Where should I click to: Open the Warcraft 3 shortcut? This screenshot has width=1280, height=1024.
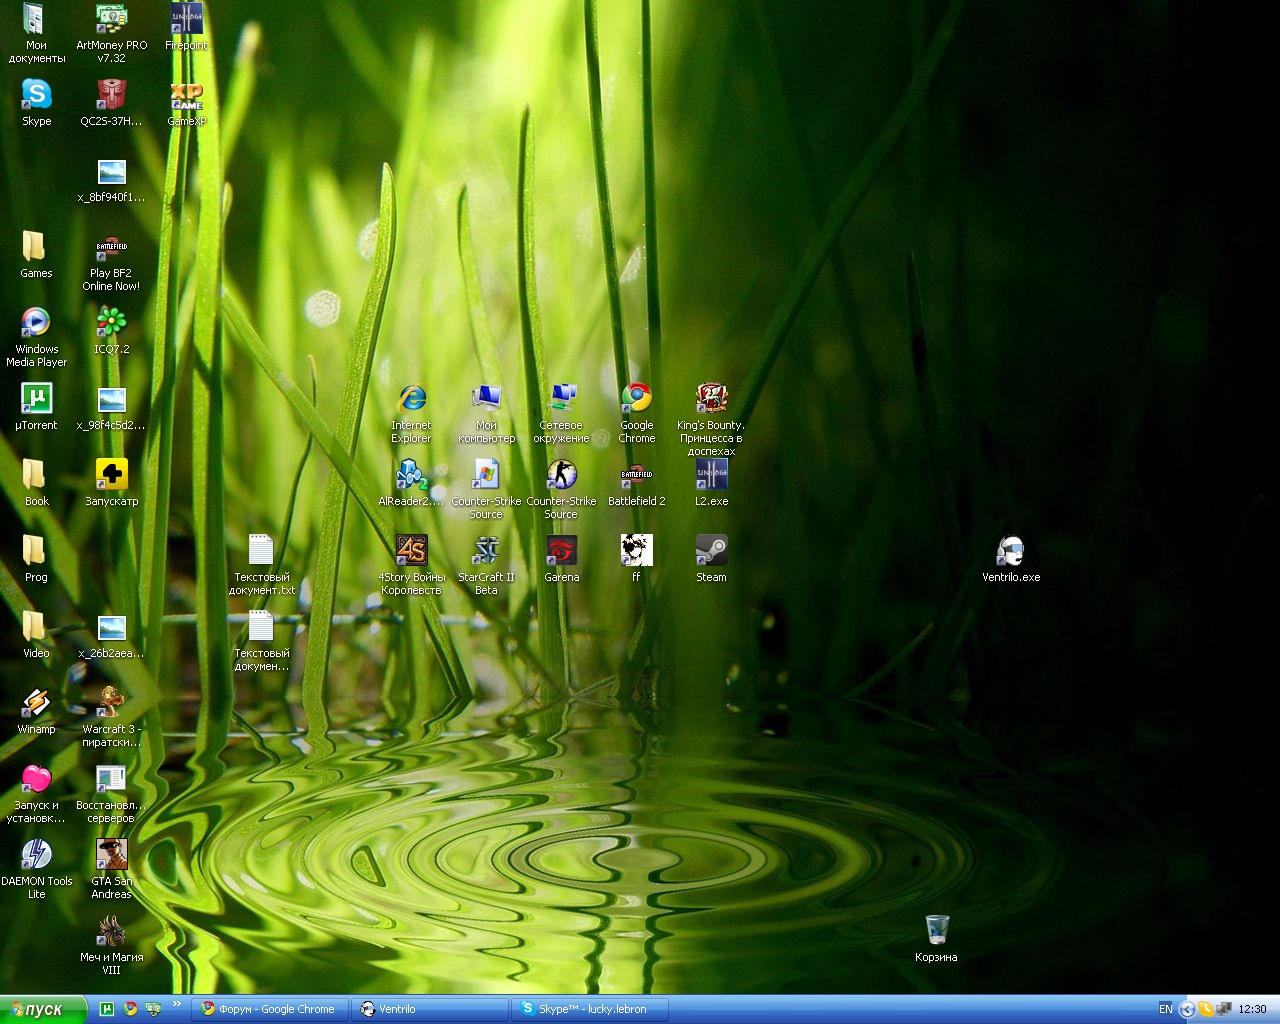pyautogui.click(x=111, y=718)
